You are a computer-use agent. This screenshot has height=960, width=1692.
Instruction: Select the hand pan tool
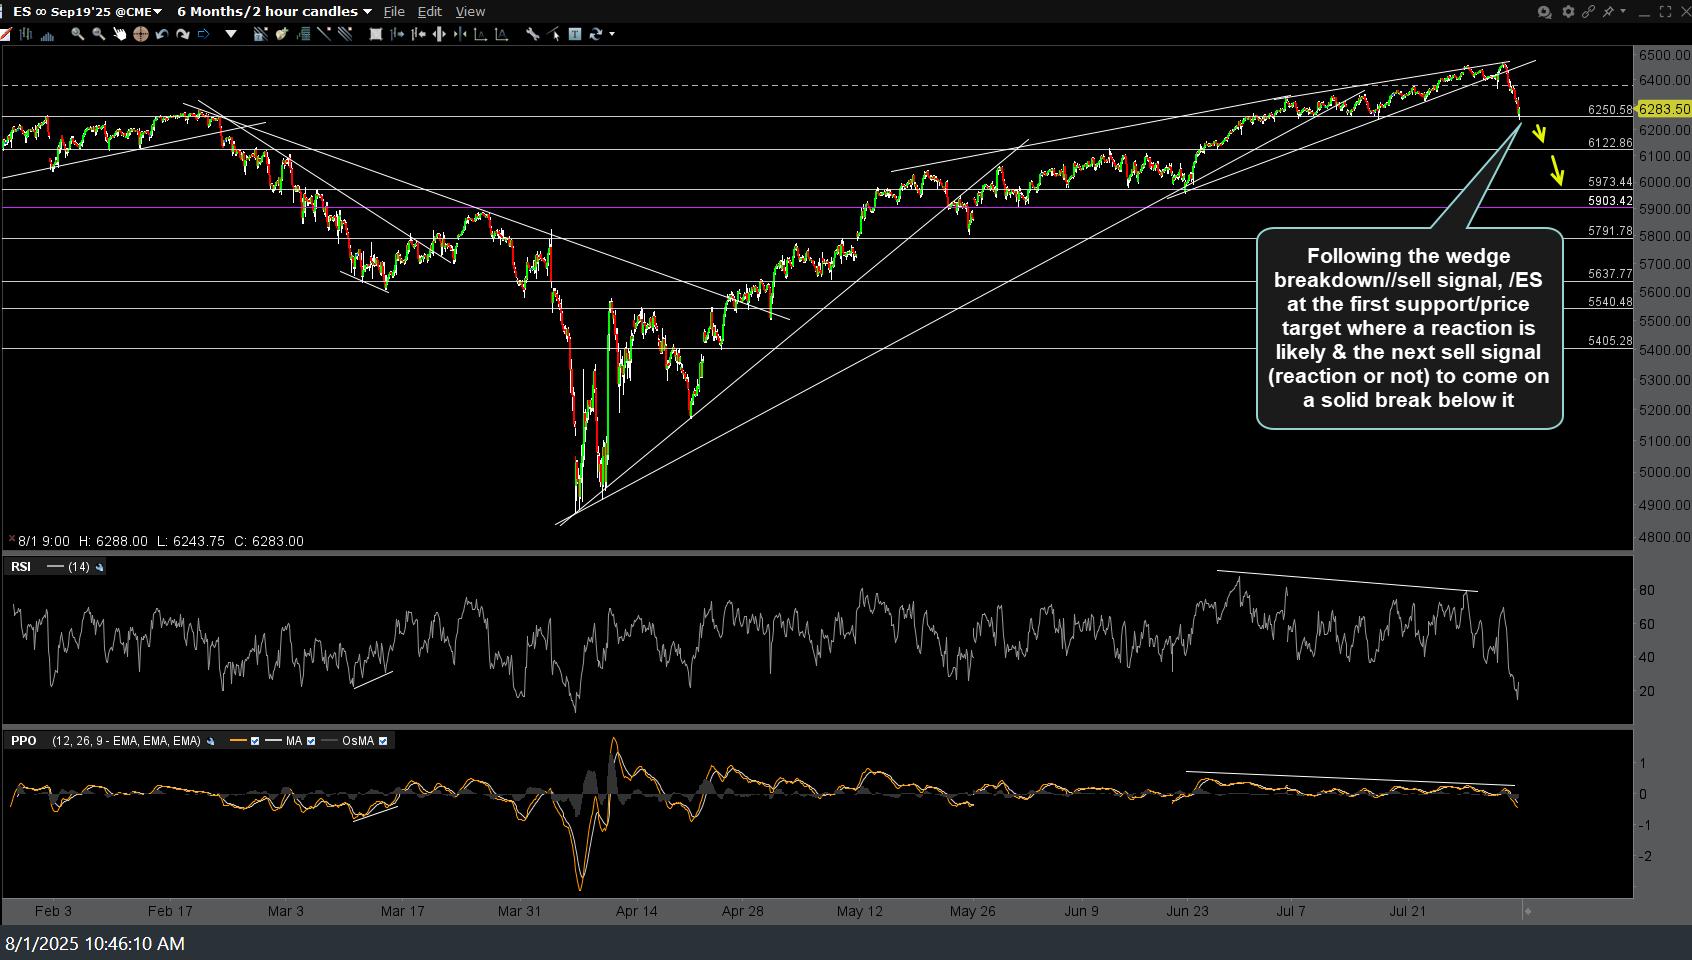[120, 34]
